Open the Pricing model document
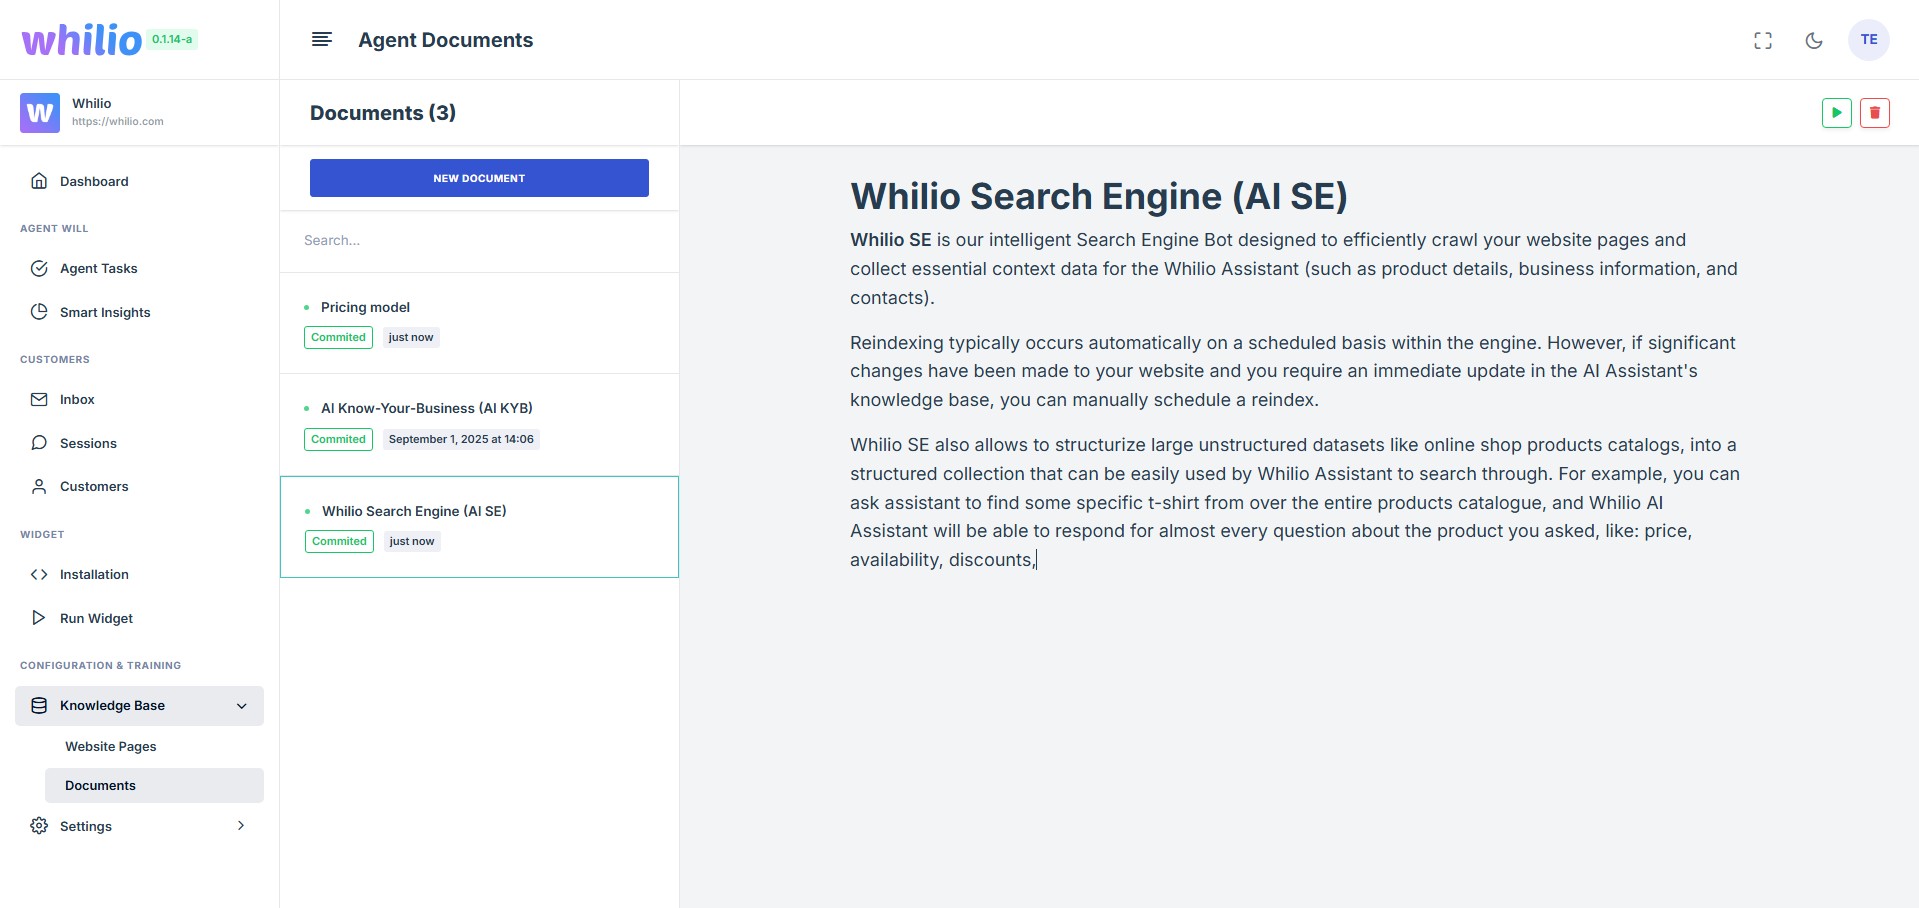The width and height of the screenshot is (1919, 908). (365, 307)
